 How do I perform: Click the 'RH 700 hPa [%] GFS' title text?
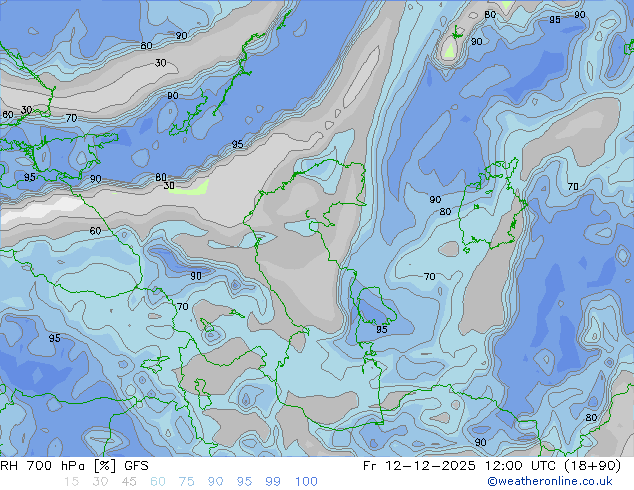point(74,466)
